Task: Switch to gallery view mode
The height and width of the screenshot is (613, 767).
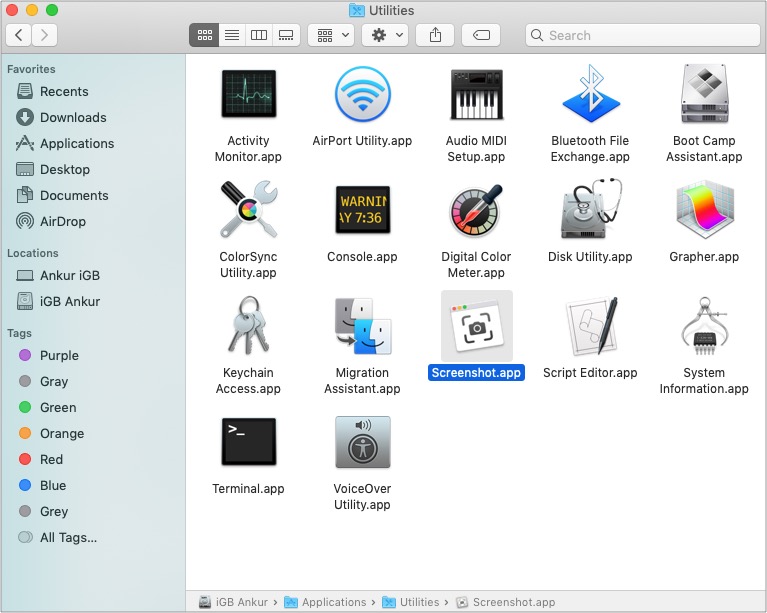Action: point(286,35)
